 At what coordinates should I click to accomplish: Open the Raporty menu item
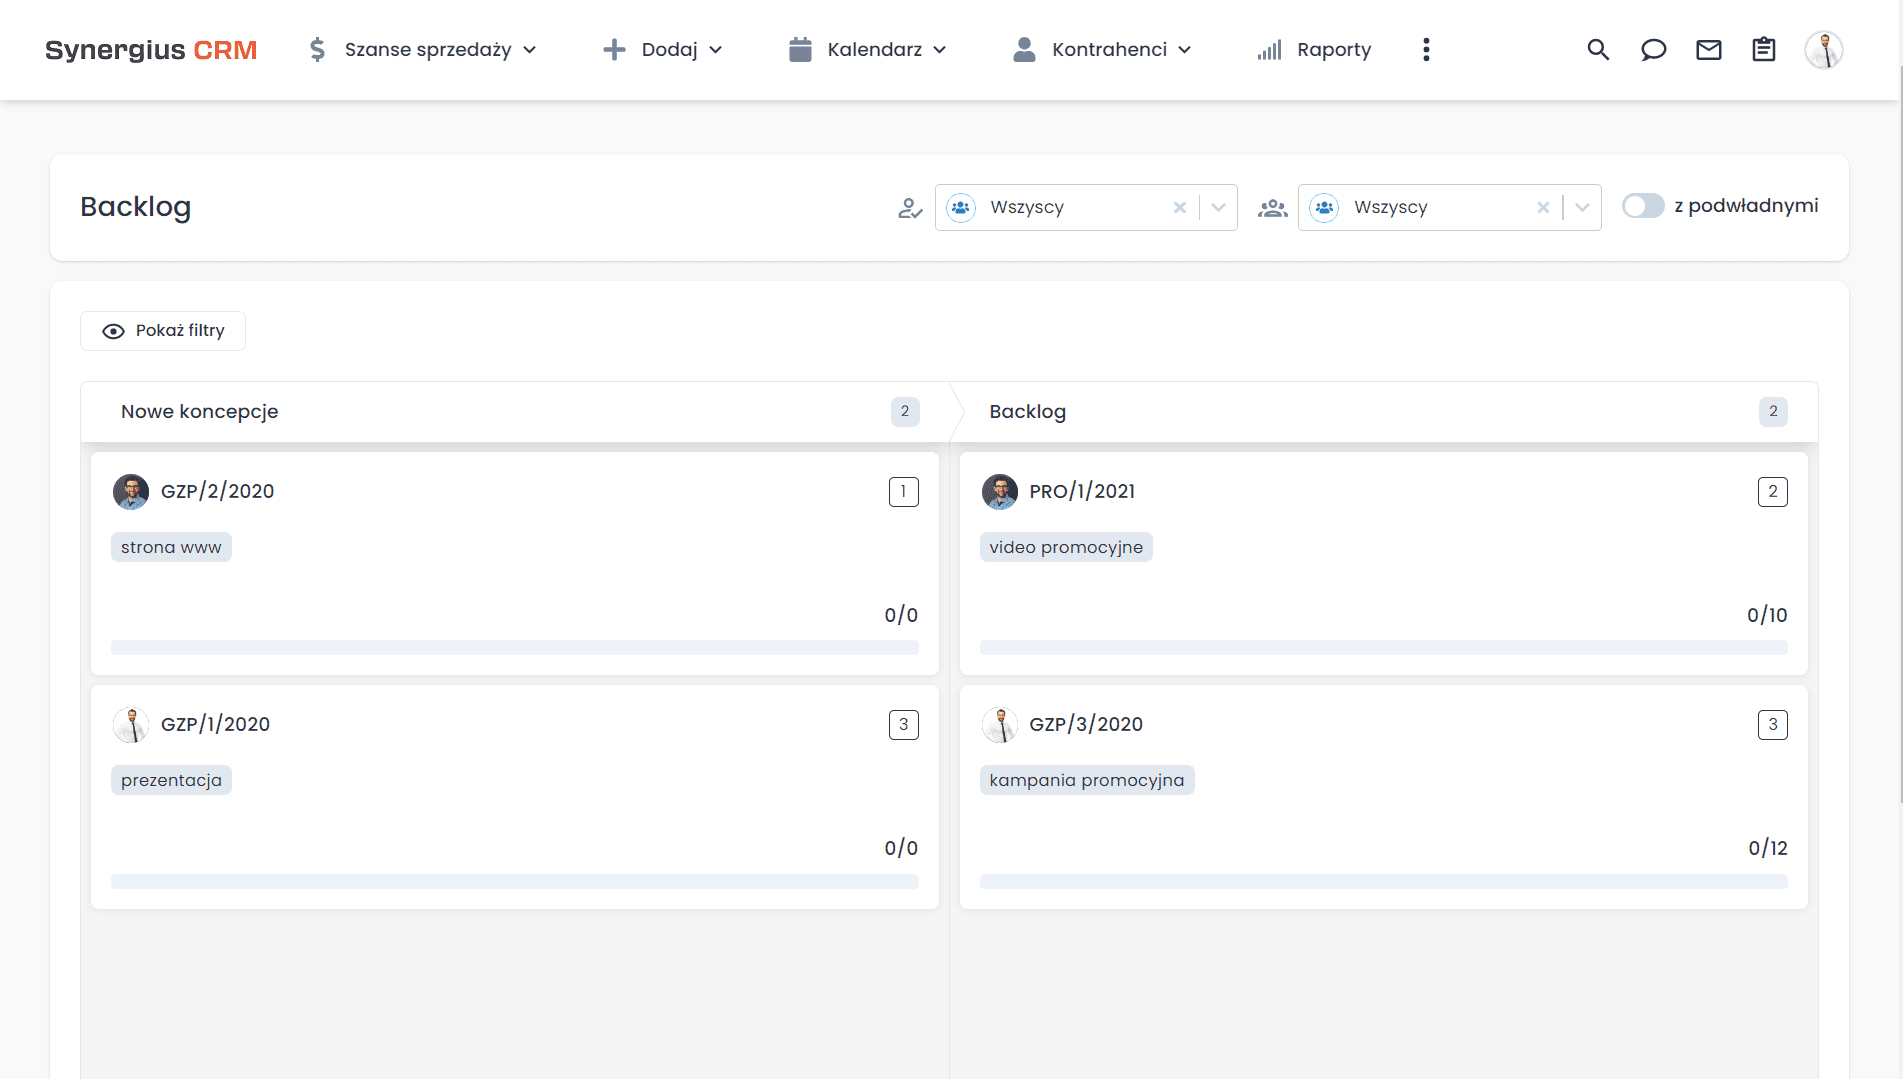pyautogui.click(x=1333, y=49)
